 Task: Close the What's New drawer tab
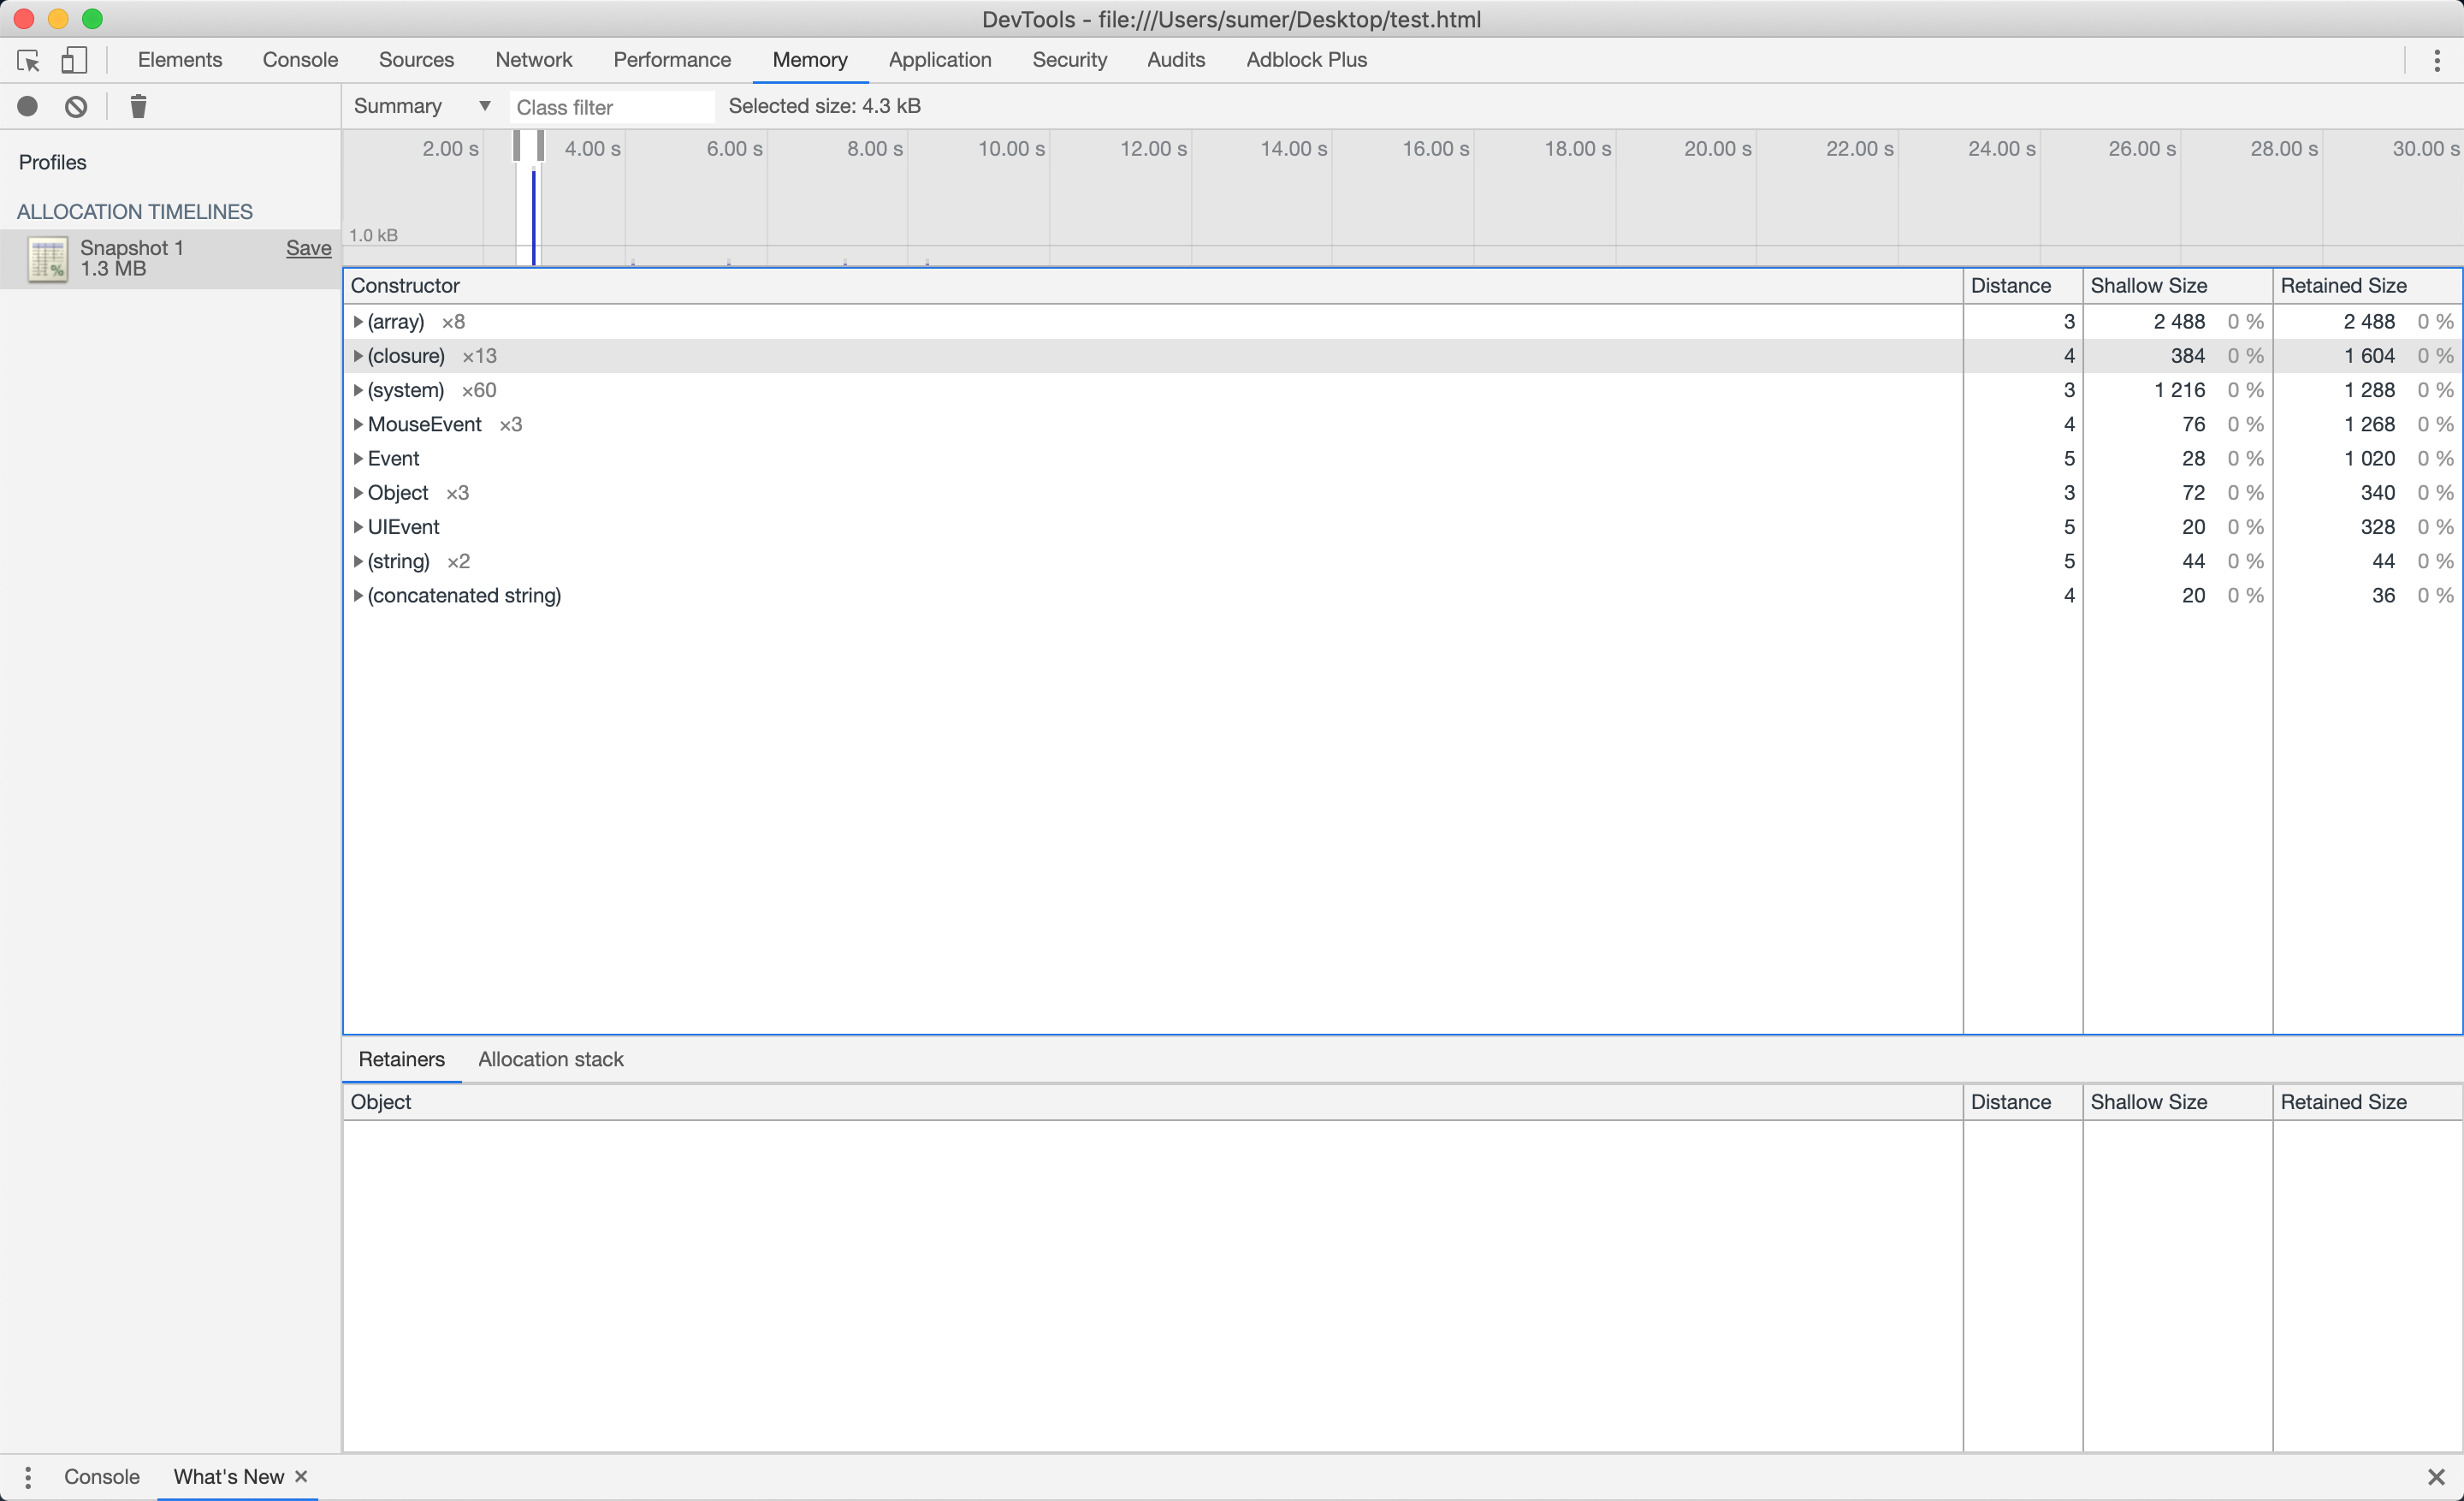coord(301,1476)
